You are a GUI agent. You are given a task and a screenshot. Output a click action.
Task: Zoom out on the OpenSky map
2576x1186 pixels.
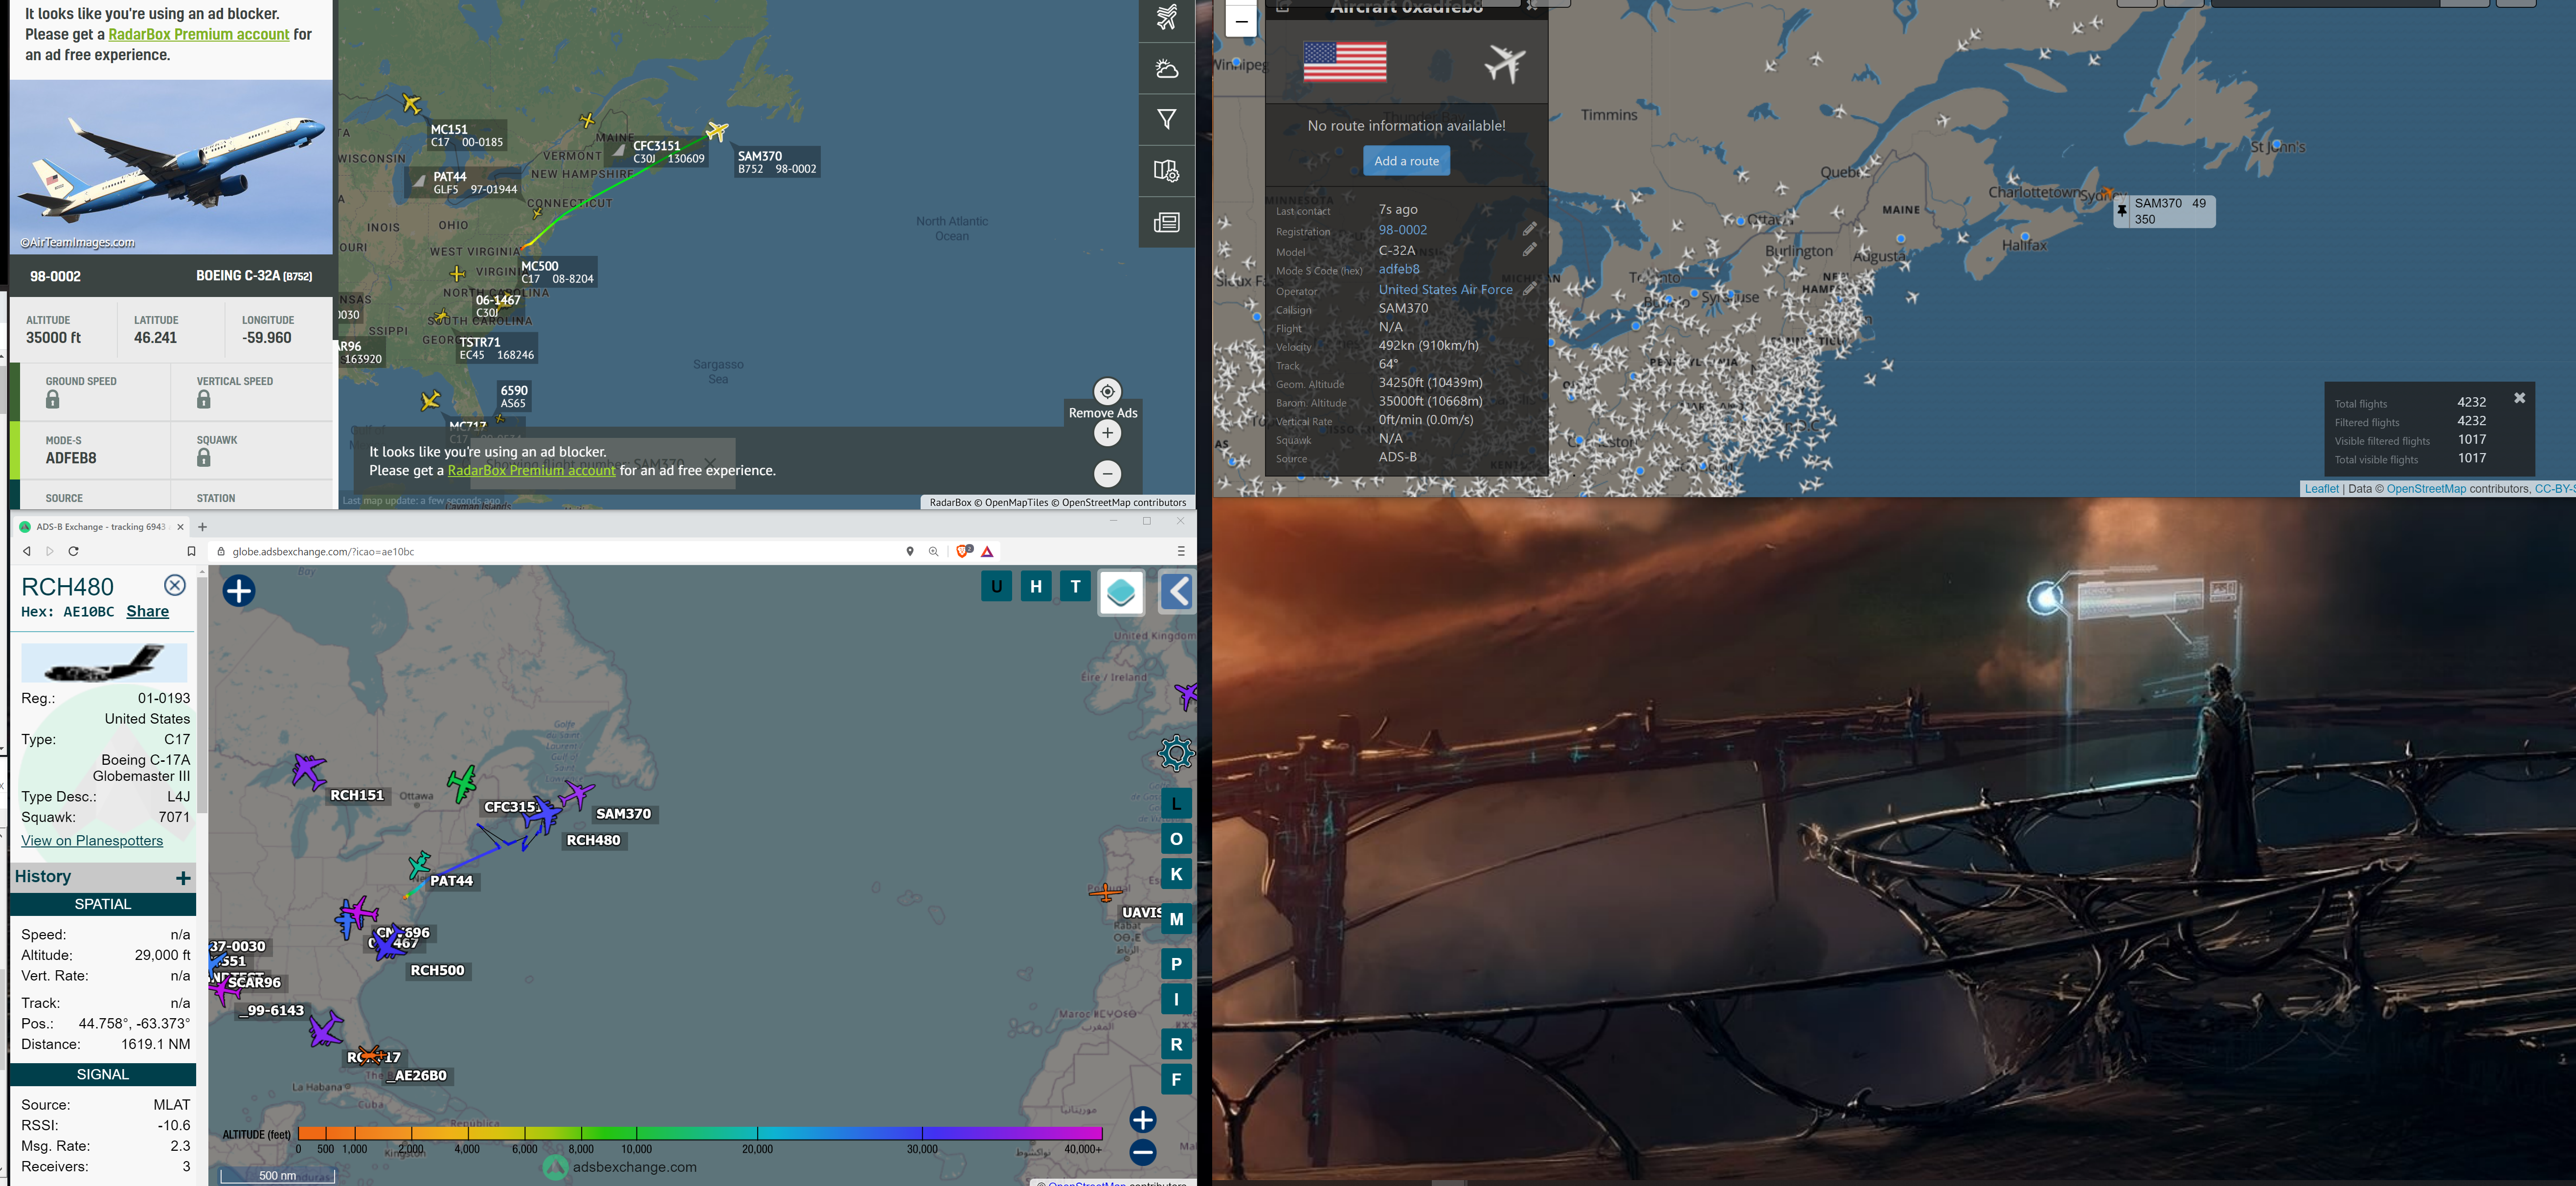click(x=1241, y=21)
